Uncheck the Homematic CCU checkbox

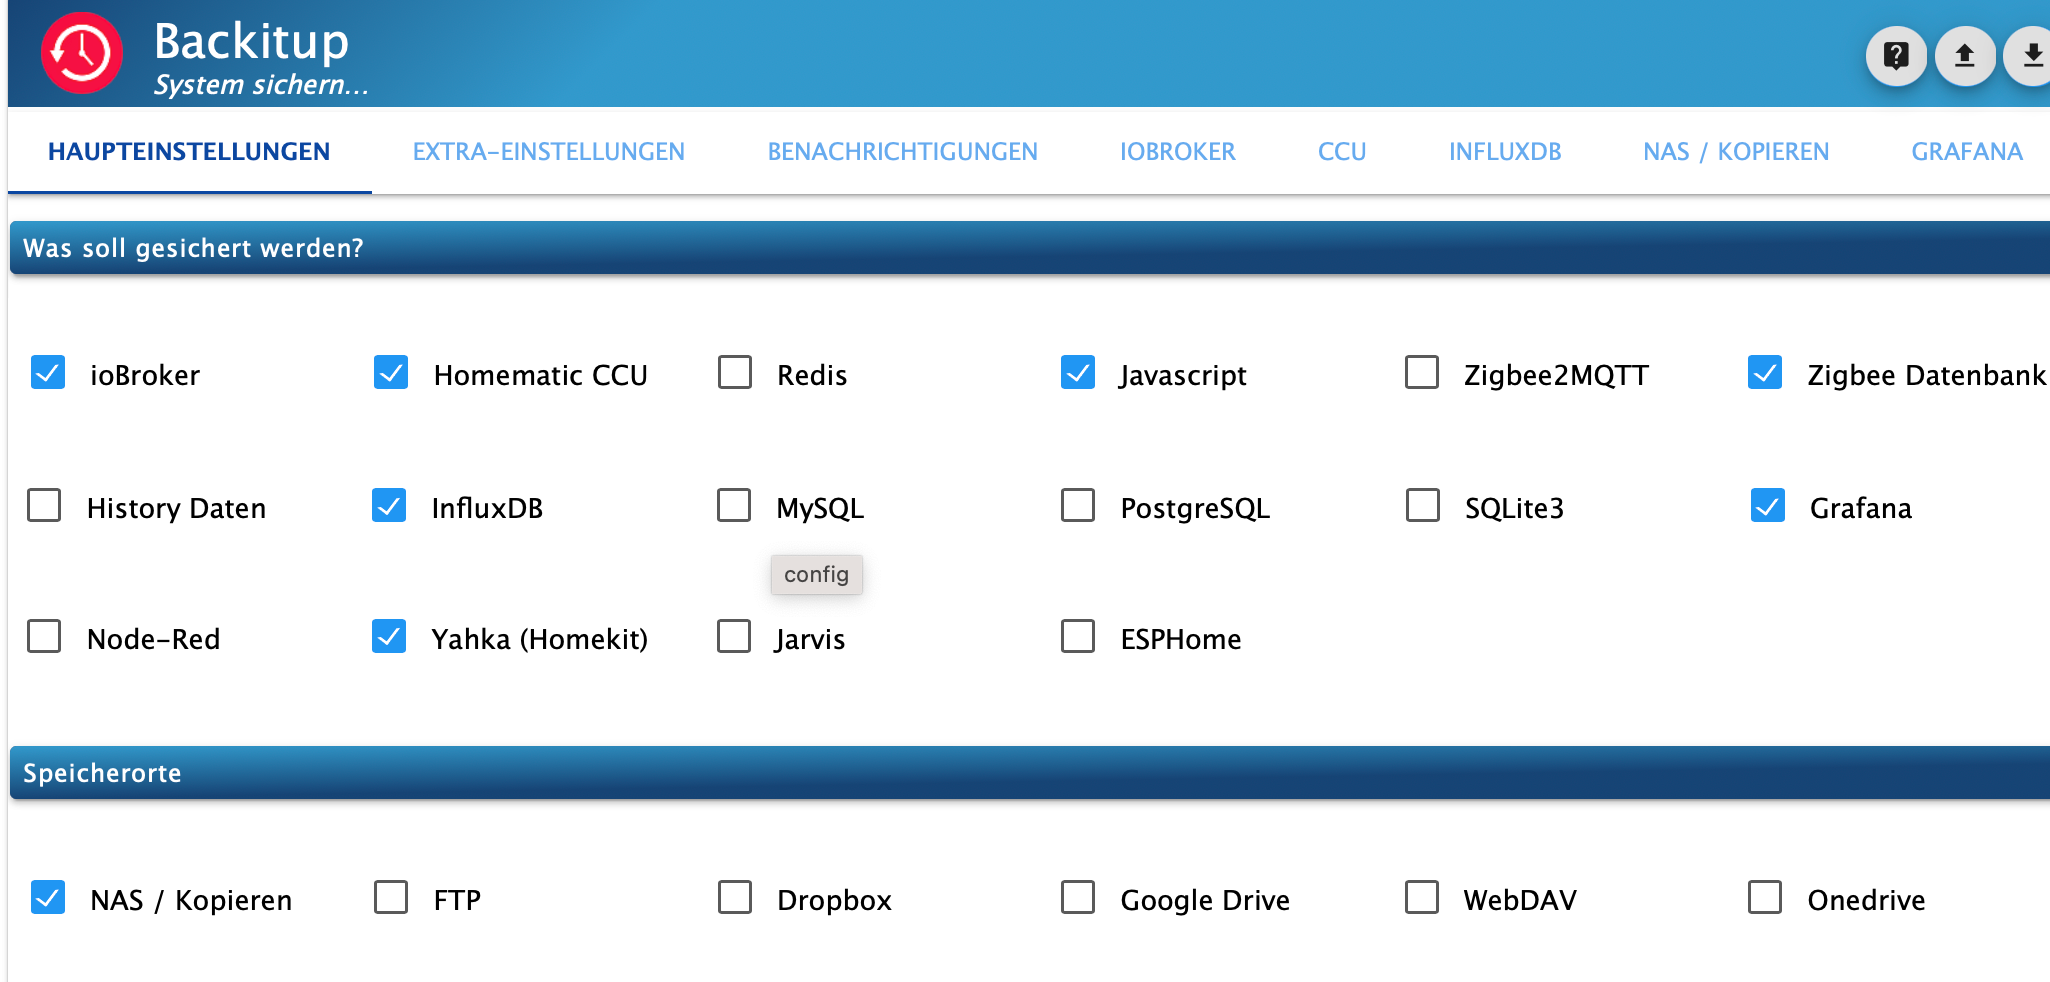click(391, 373)
